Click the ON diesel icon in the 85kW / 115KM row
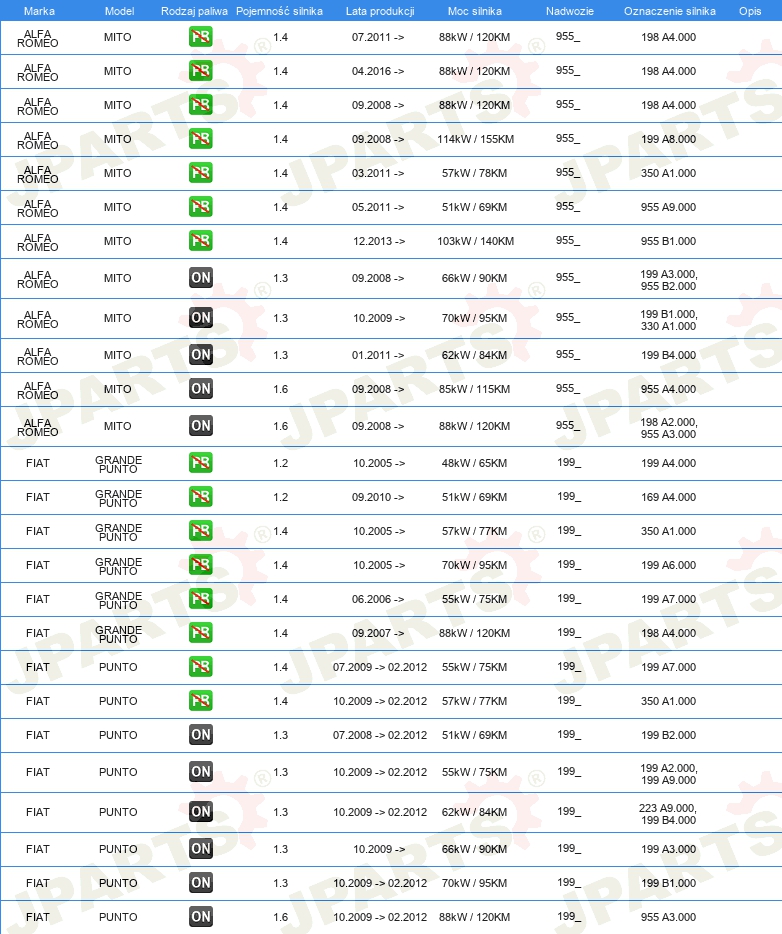782x934 pixels. tap(200, 388)
